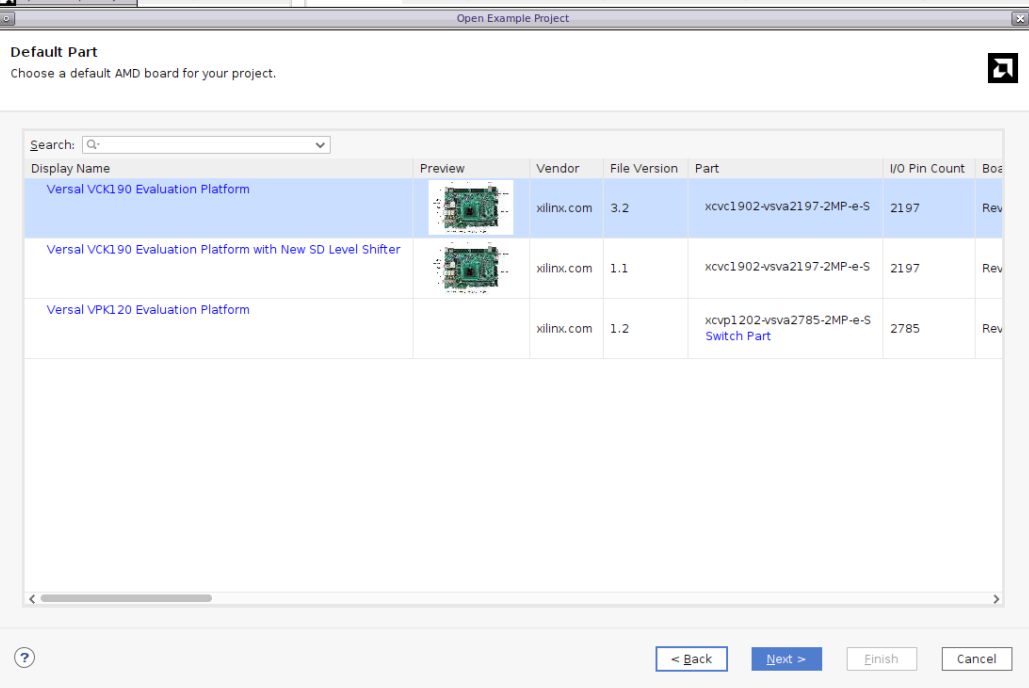Click the VCK190 board preview thumbnail
Image resolution: width=1029 pixels, height=688 pixels.
pos(470,208)
